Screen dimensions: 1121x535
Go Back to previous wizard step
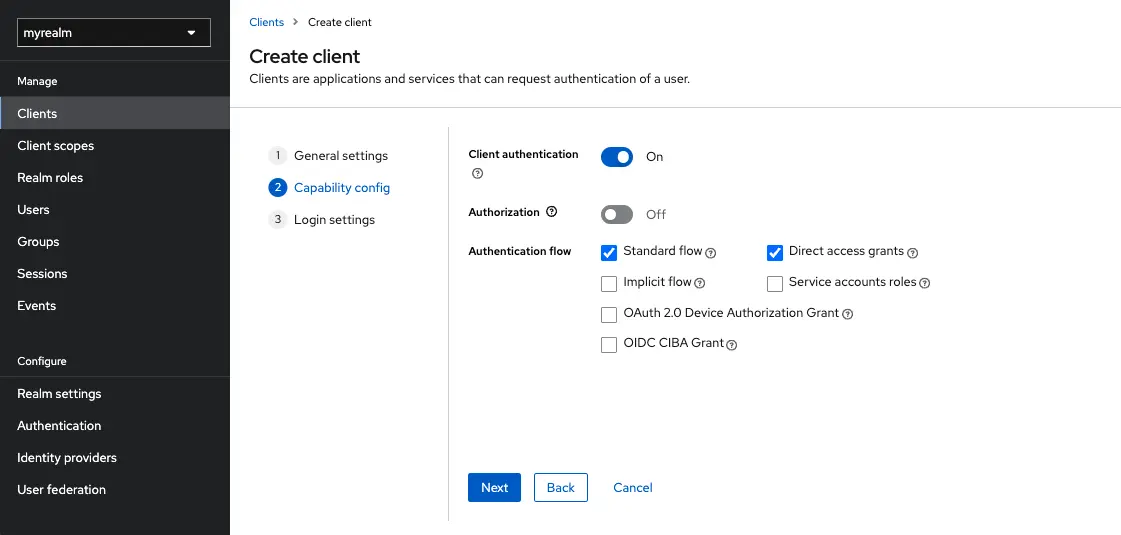click(x=560, y=487)
